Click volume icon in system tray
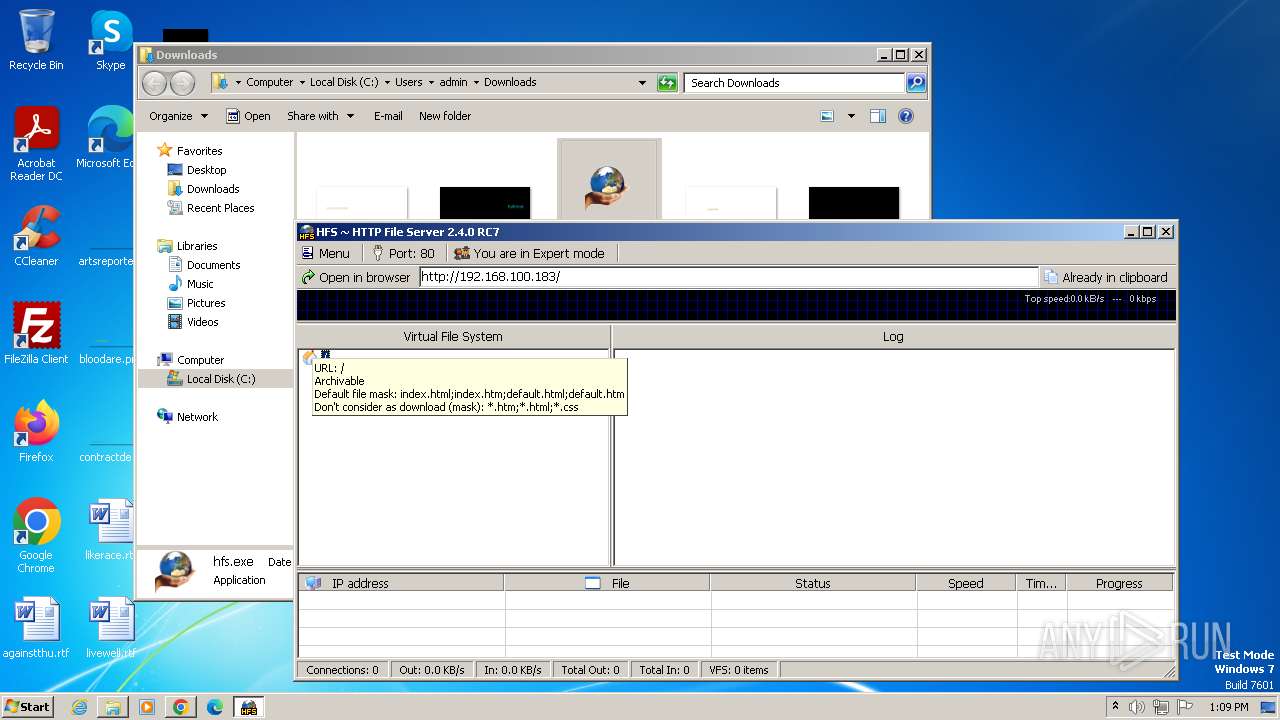The image size is (1280, 720). [1137, 707]
